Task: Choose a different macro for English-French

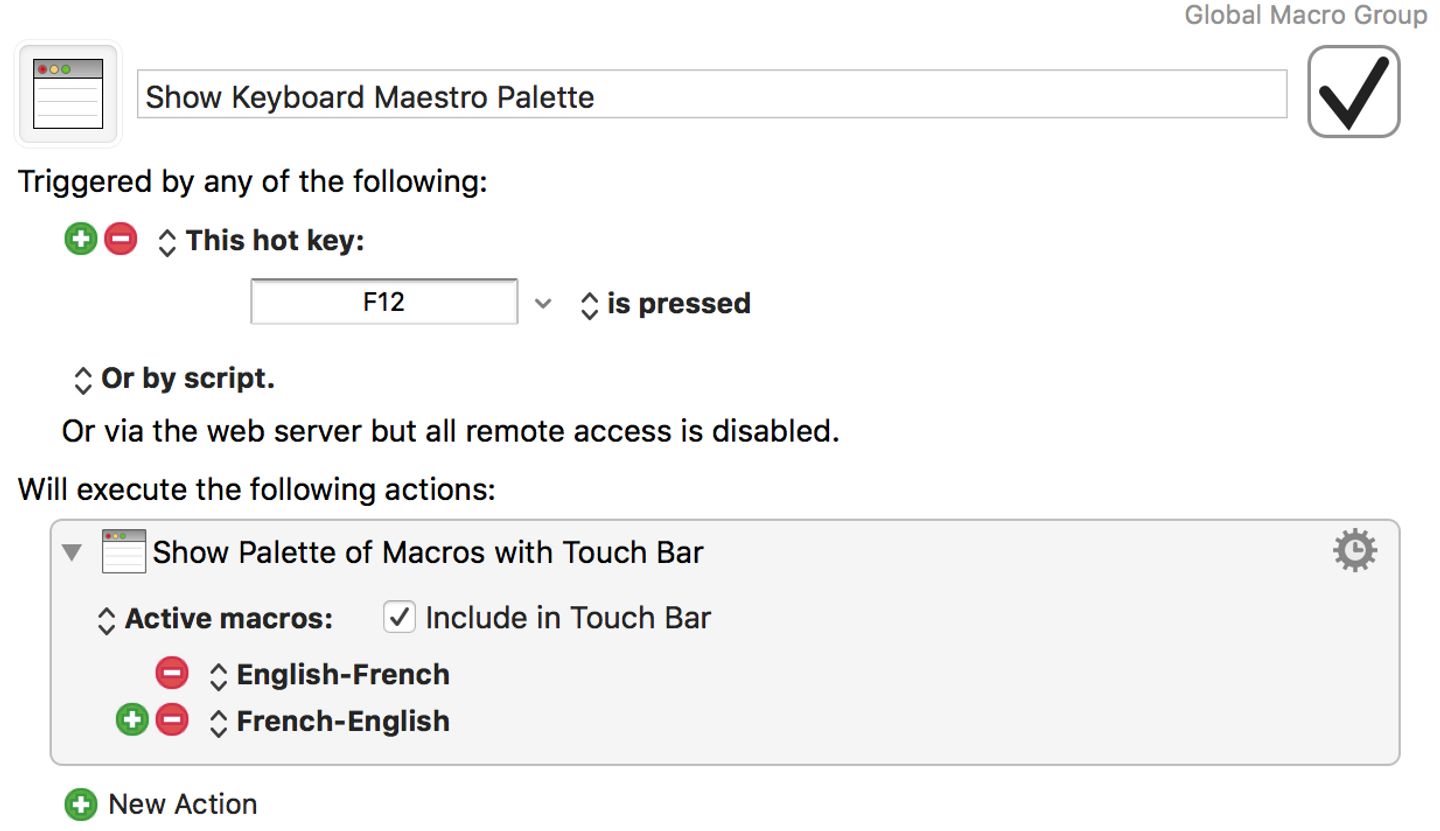Action: 219,676
